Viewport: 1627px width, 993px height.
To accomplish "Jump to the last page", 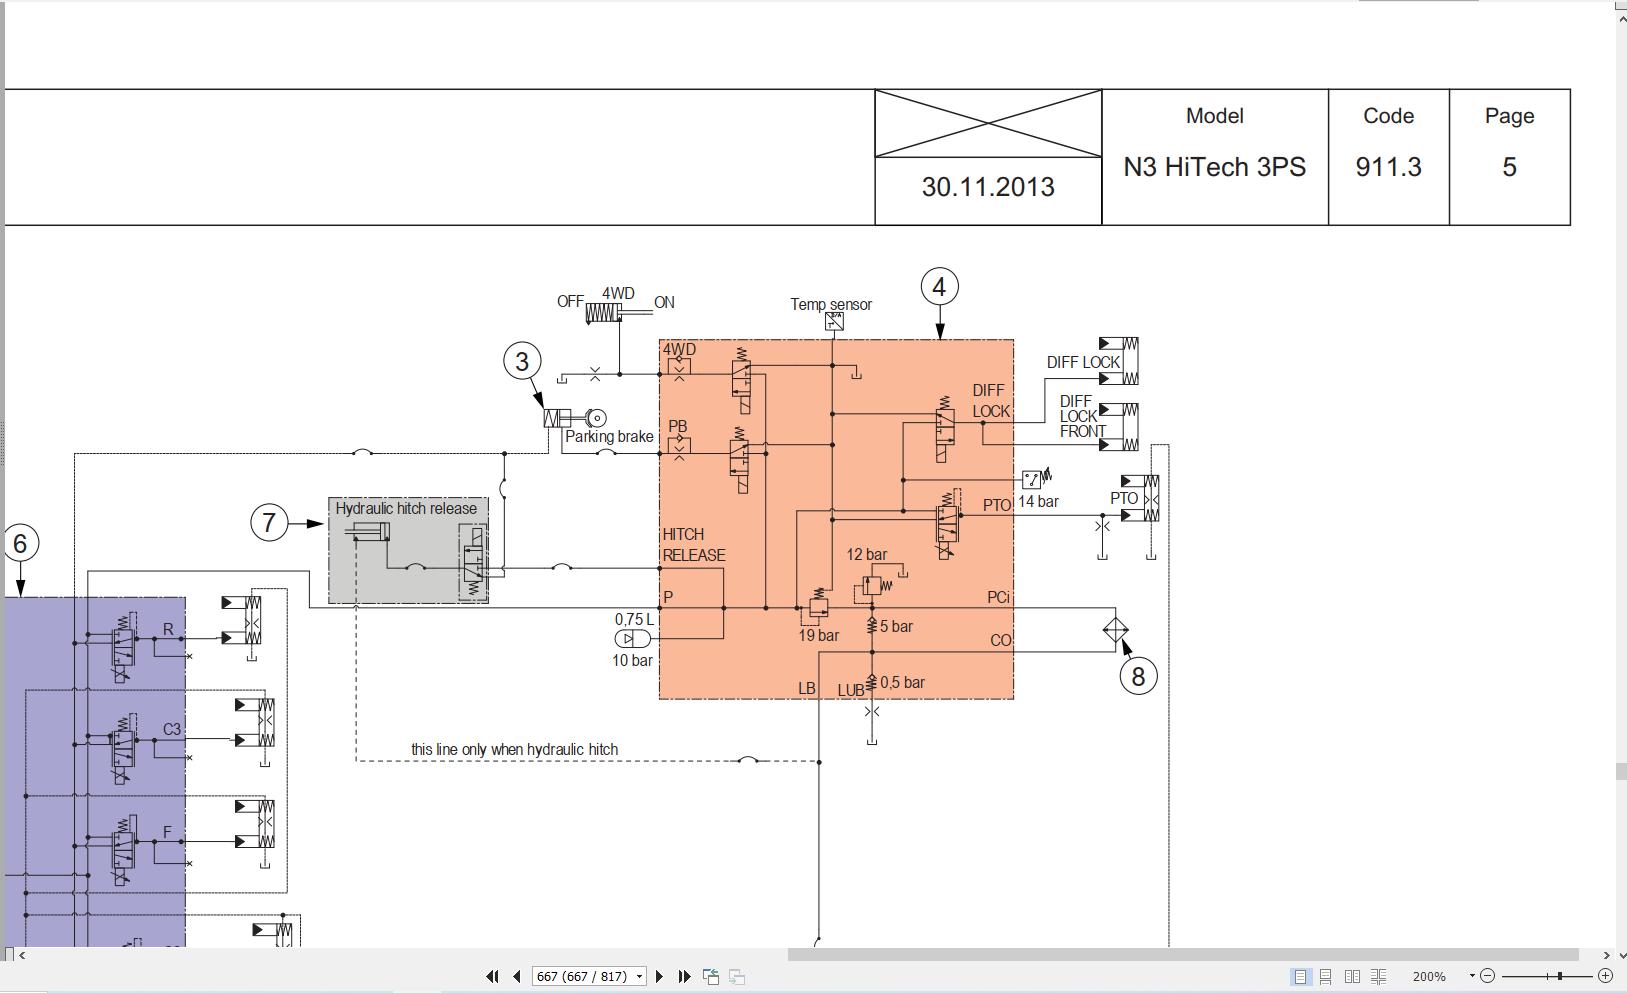I will [x=685, y=977].
